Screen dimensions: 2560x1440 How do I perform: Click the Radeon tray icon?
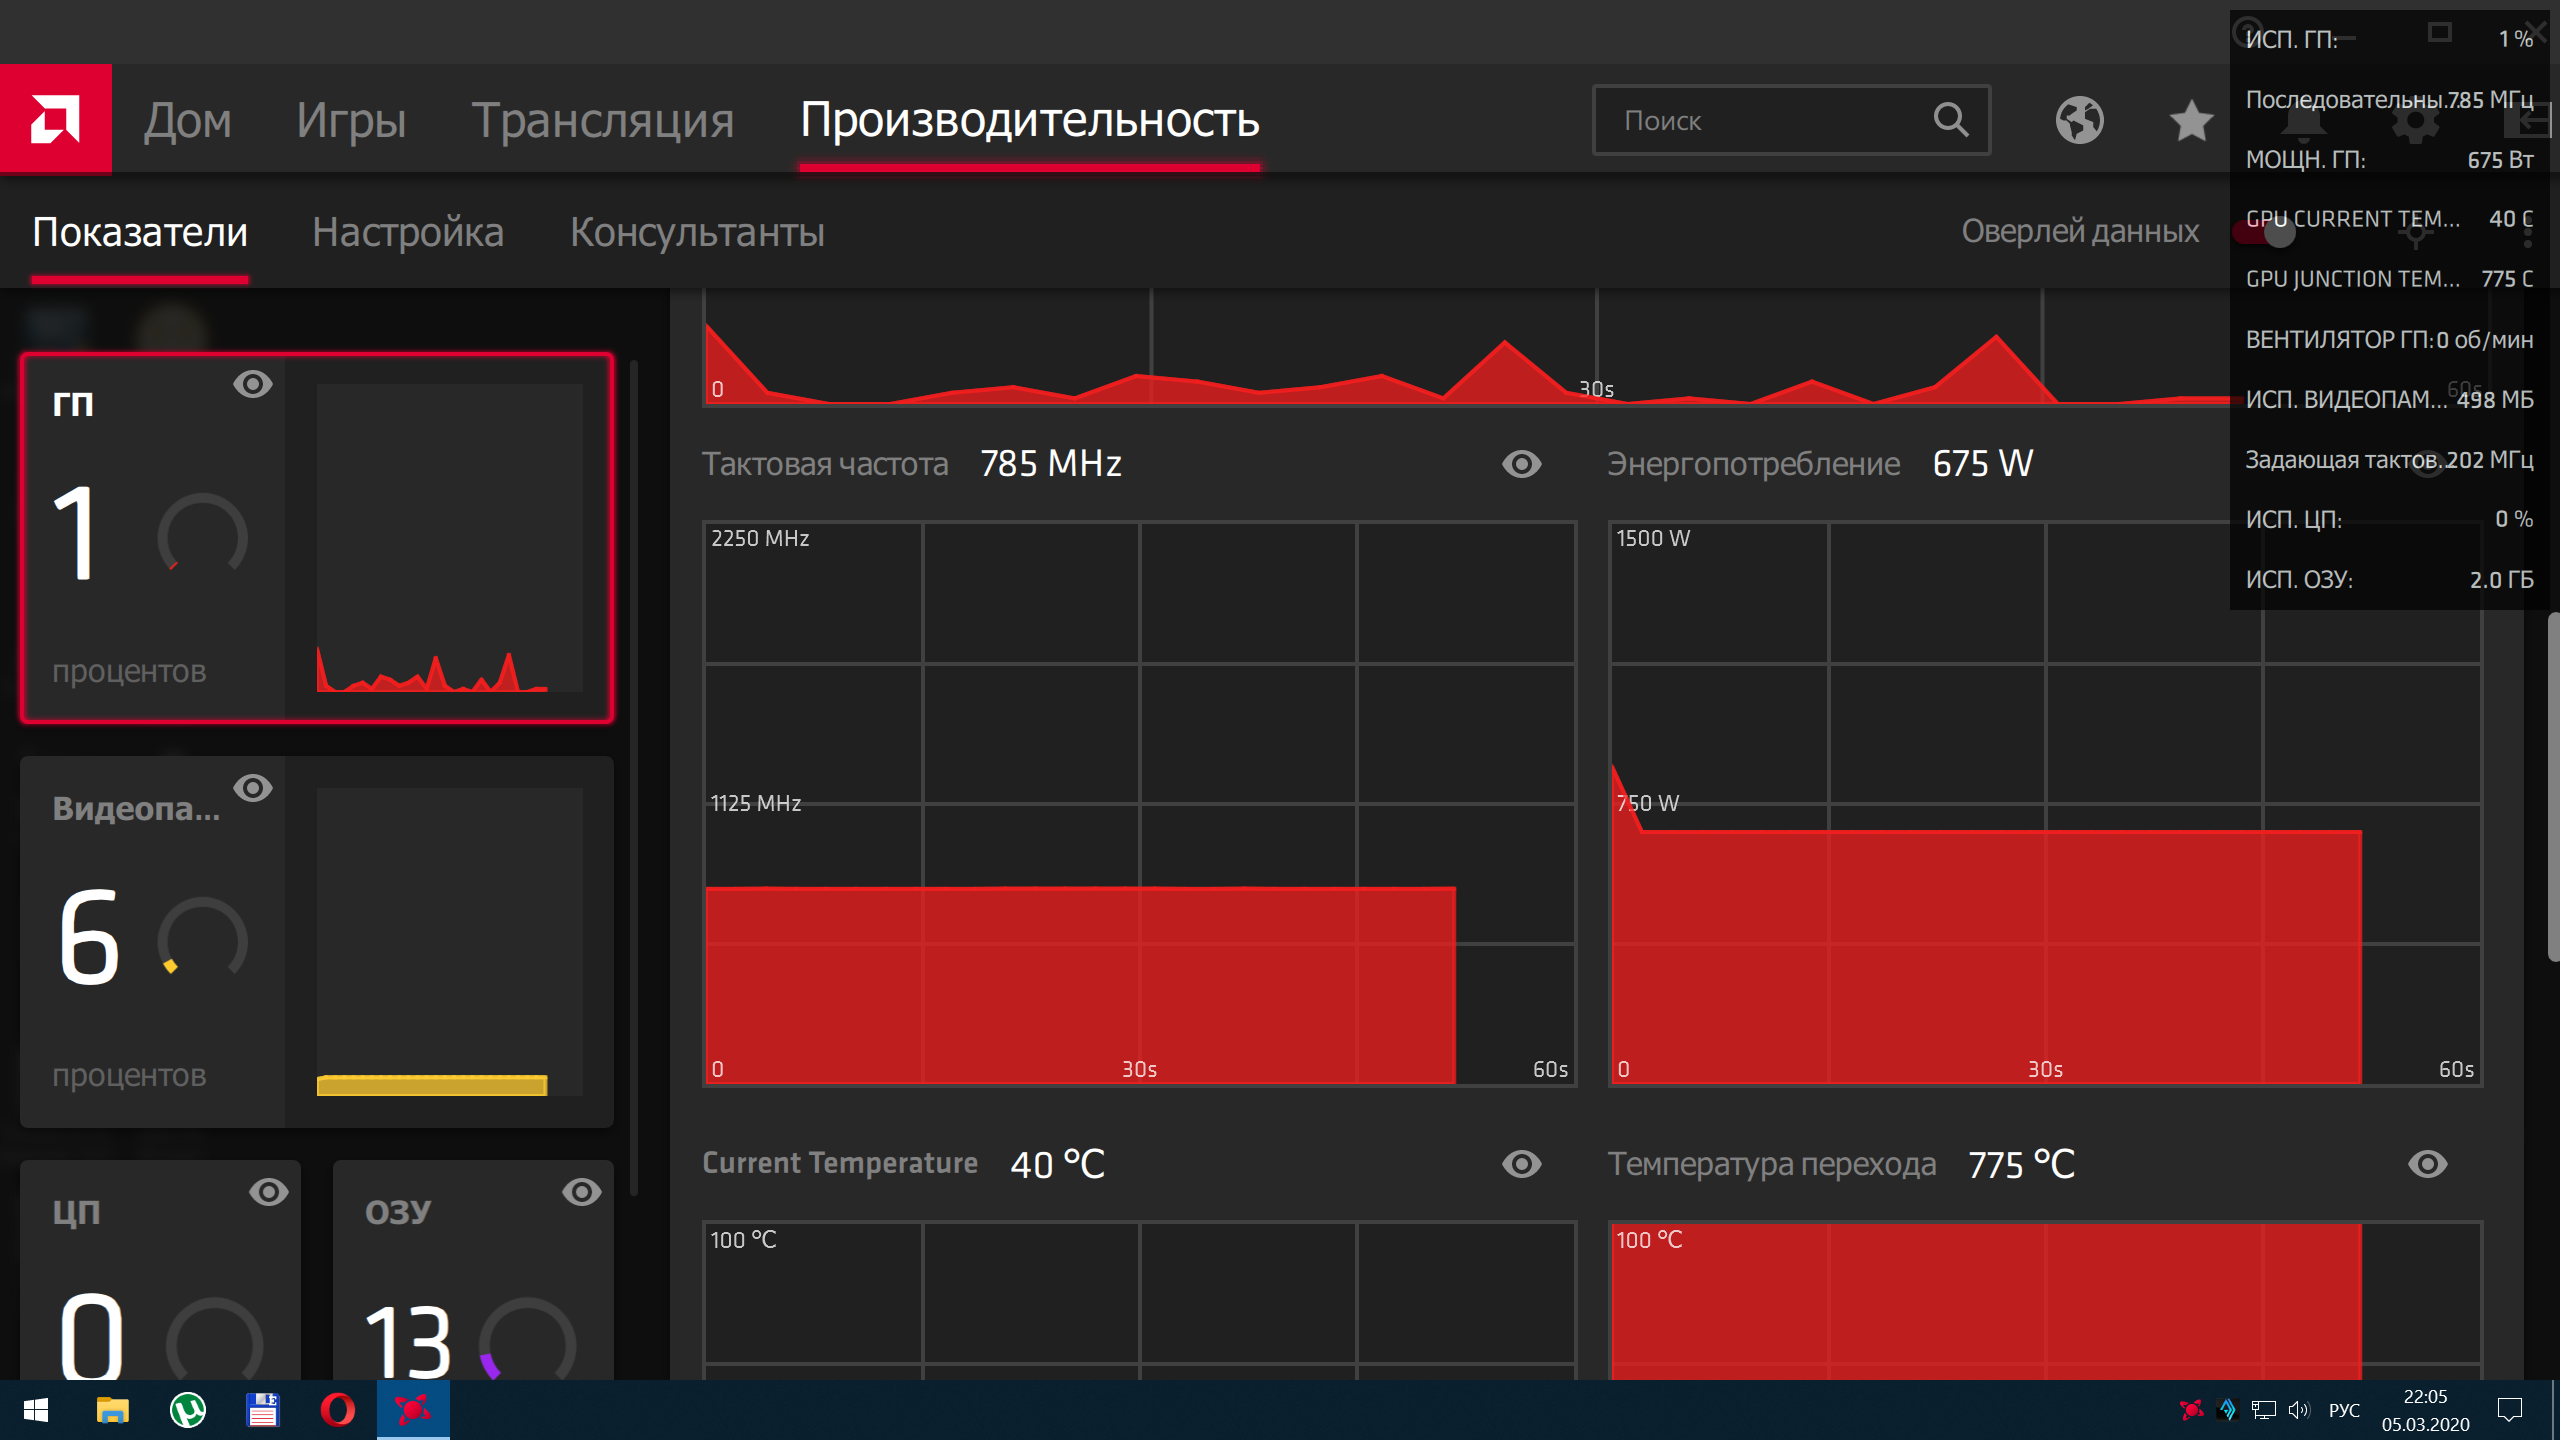tap(2190, 1410)
